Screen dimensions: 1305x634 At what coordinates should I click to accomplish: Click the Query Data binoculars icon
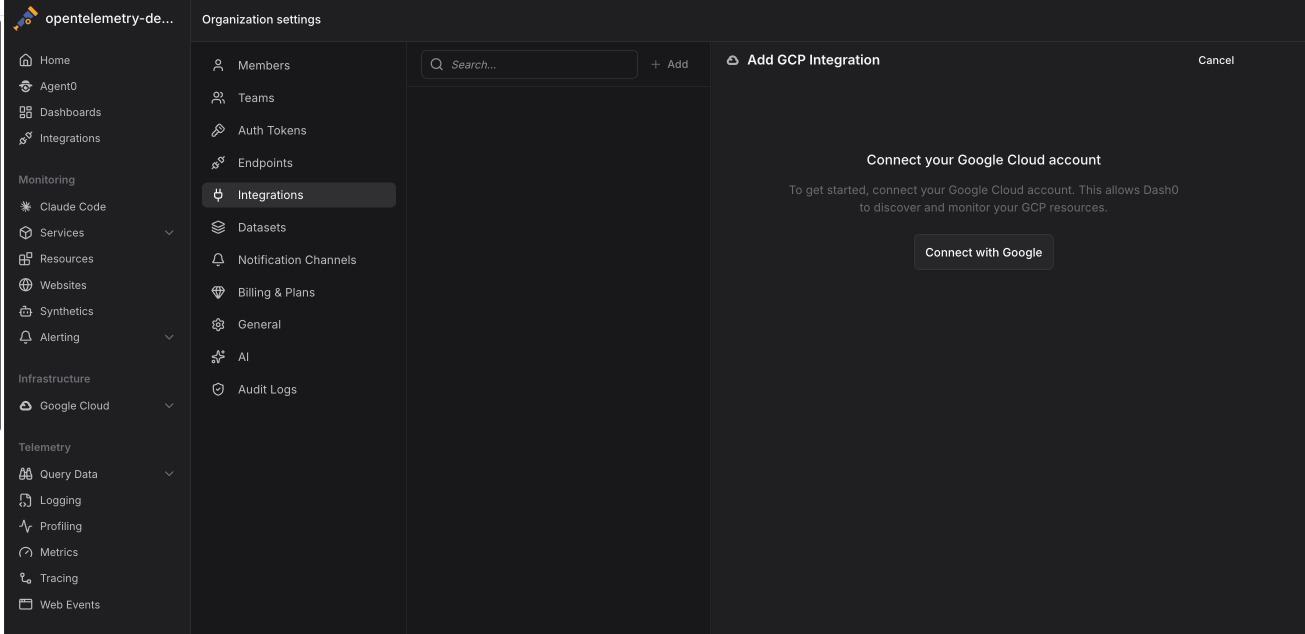pos(26,474)
